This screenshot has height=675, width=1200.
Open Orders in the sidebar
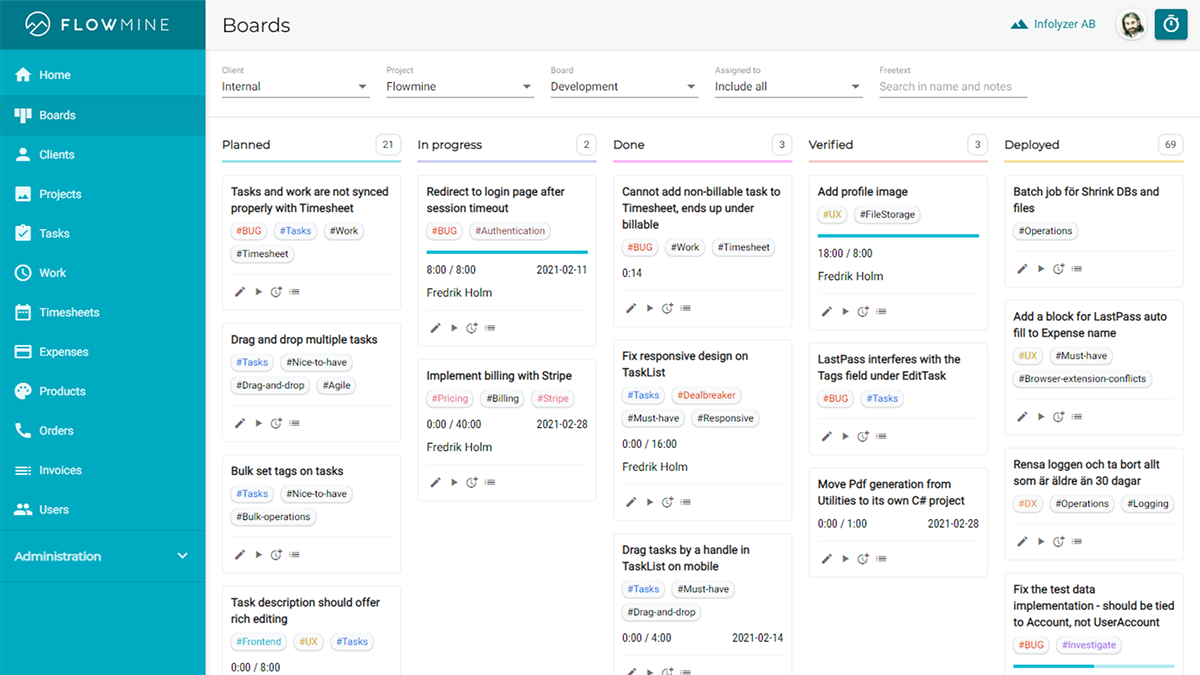[x=102, y=431]
